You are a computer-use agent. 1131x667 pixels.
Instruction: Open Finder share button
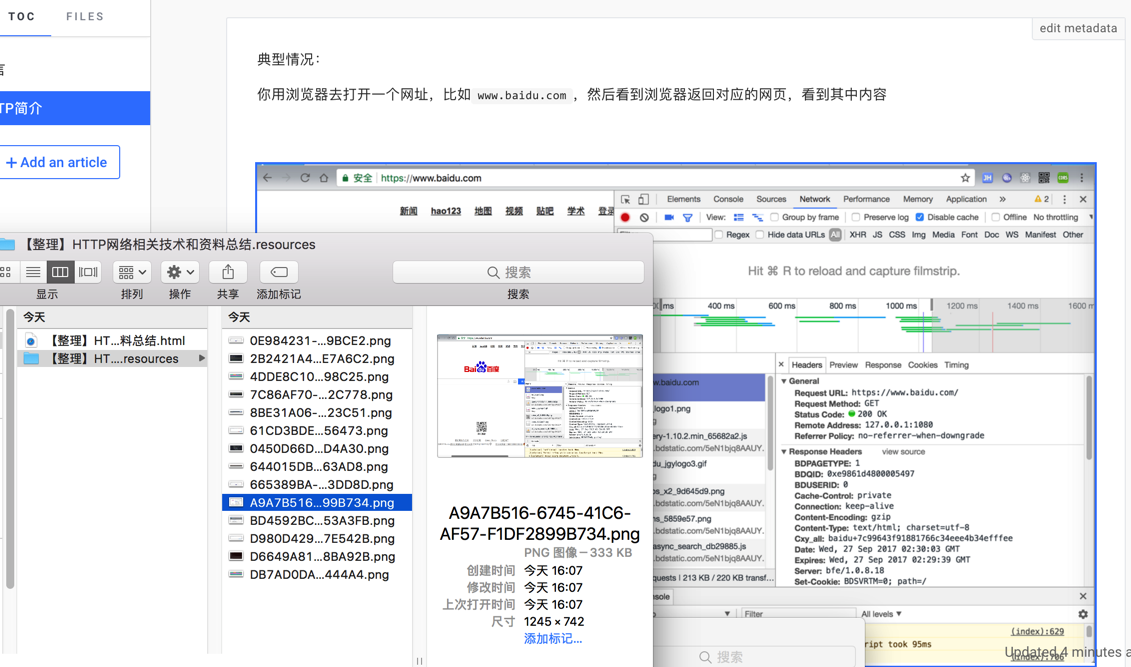point(228,272)
